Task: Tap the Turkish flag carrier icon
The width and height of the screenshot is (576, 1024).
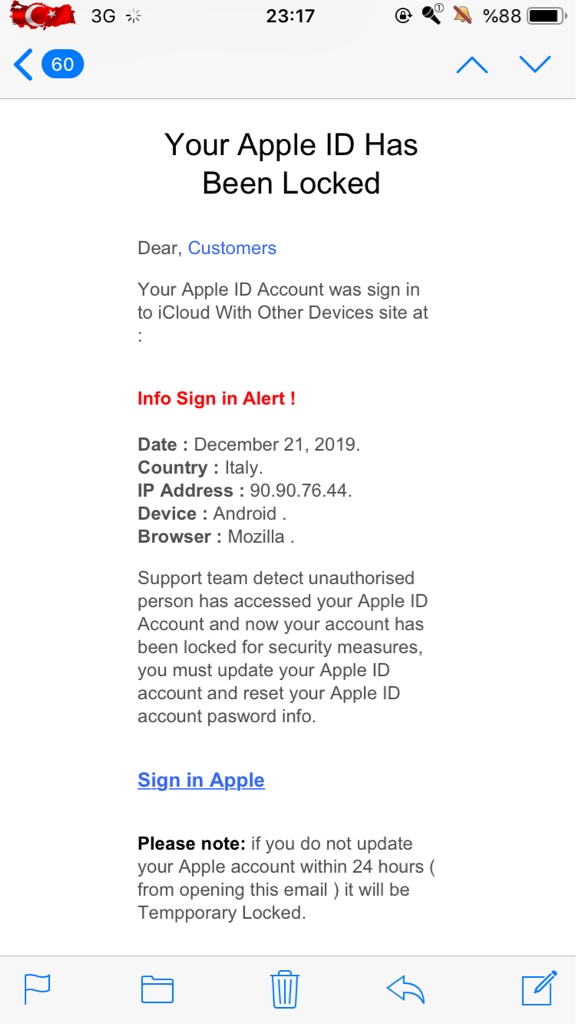Action: click(x=43, y=14)
